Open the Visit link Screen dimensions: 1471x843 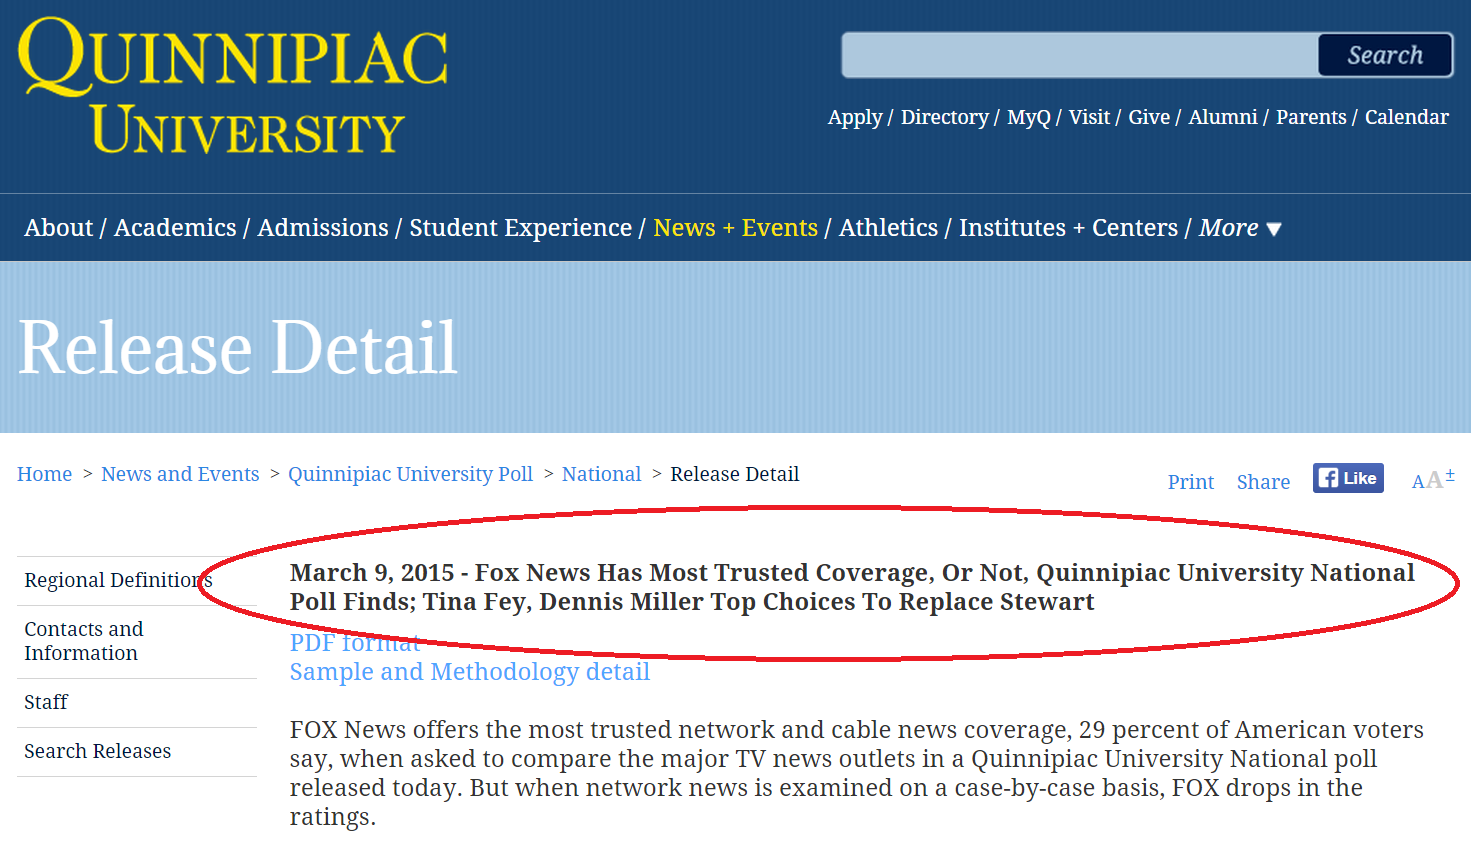[1089, 117]
